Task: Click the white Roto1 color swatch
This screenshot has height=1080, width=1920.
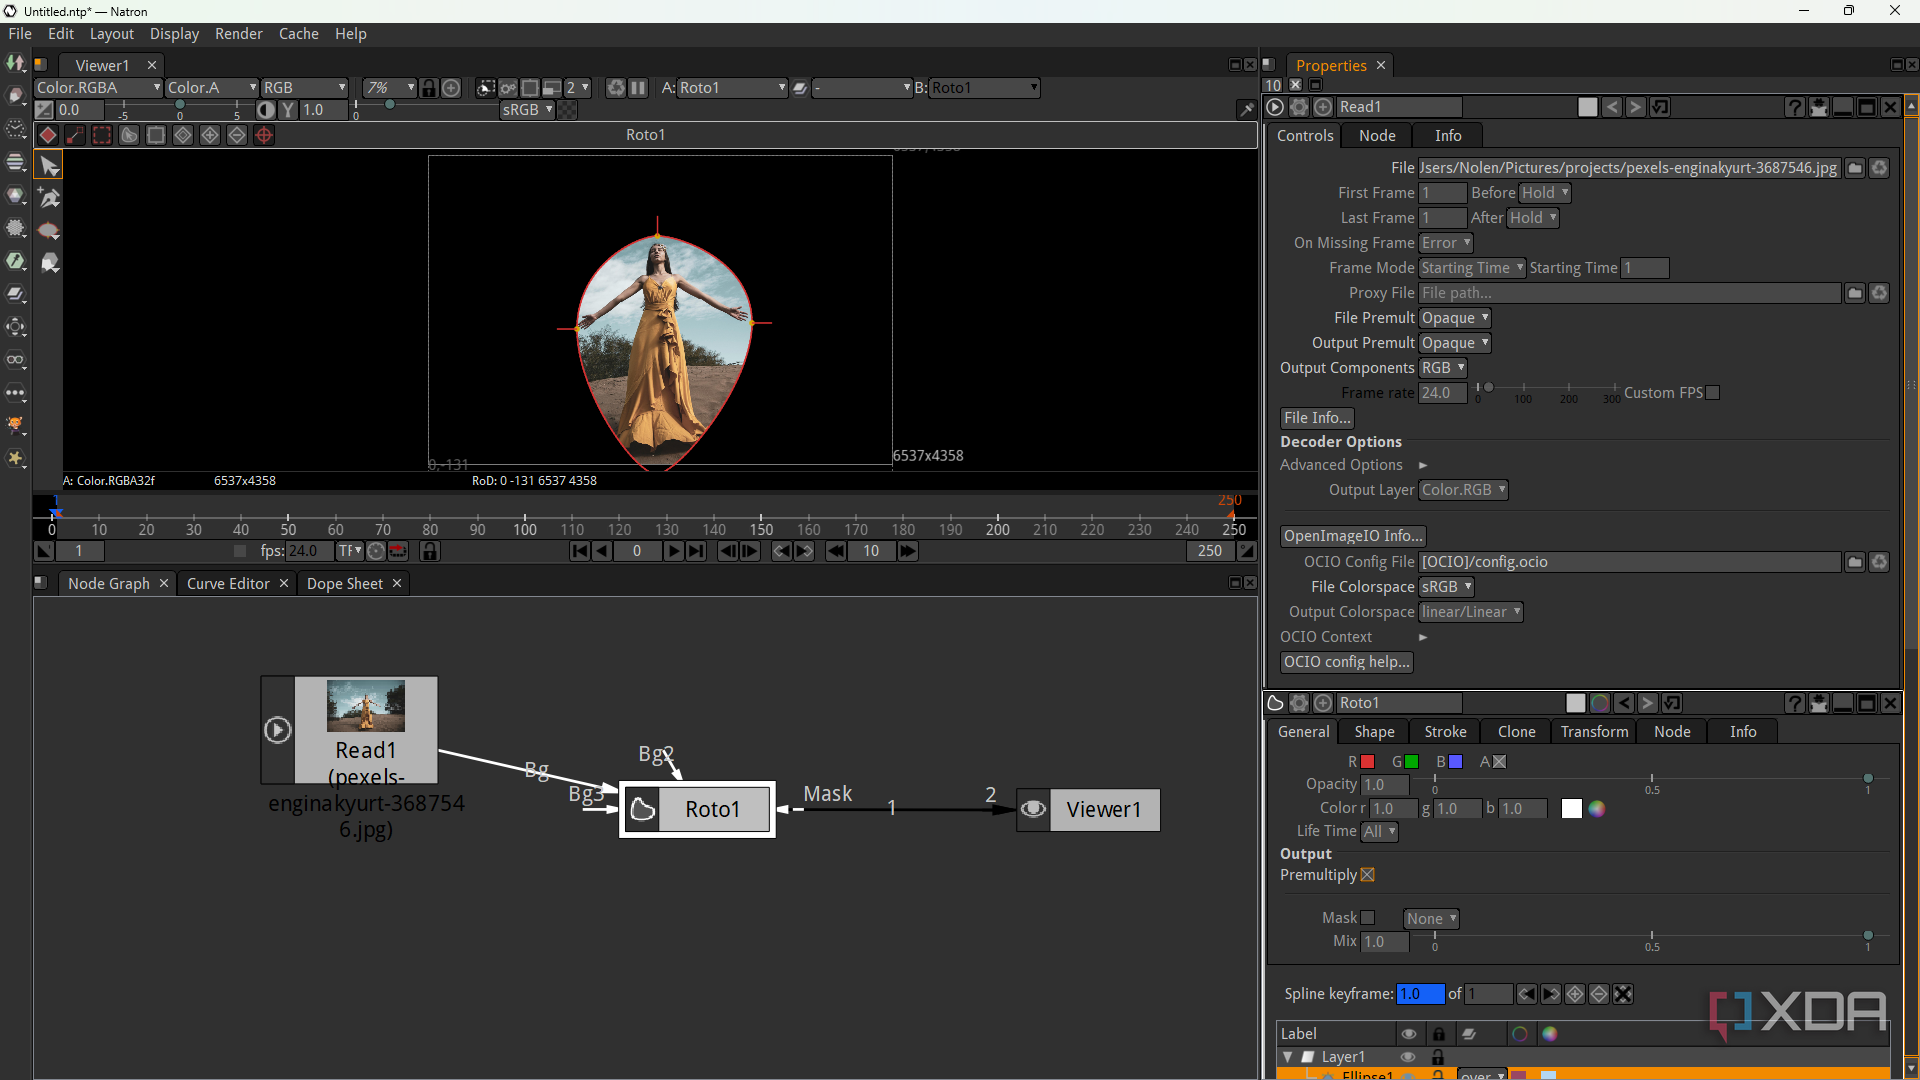Action: pyautogui.click(x=1572, y=809)
